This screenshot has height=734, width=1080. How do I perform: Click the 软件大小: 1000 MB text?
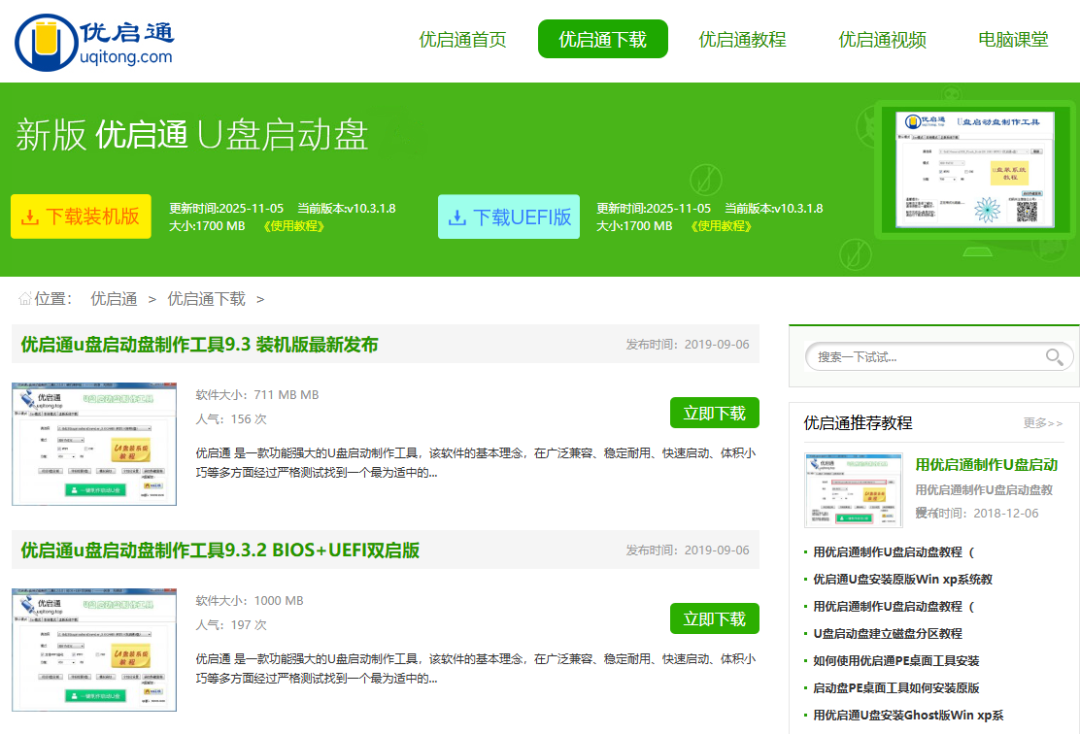point(249,600)
